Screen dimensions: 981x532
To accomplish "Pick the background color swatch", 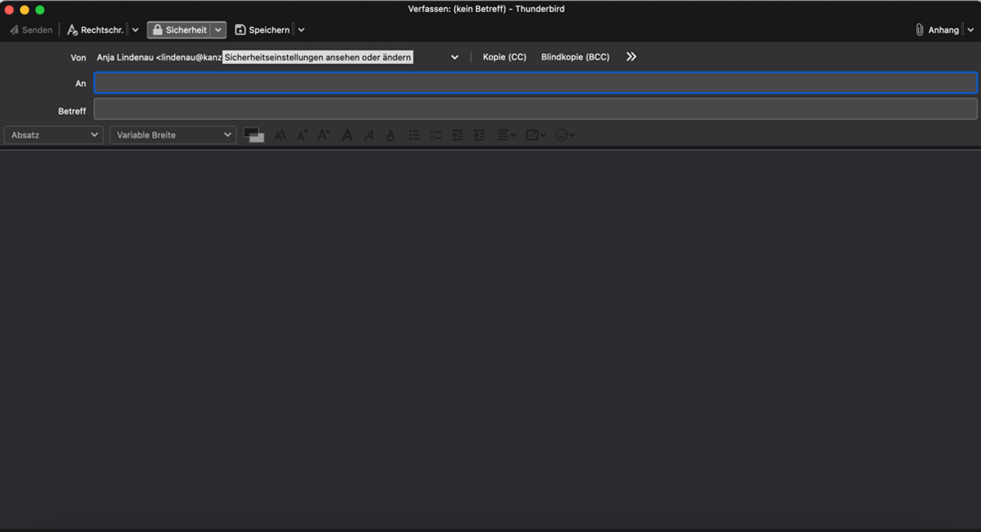I will 258,138.
